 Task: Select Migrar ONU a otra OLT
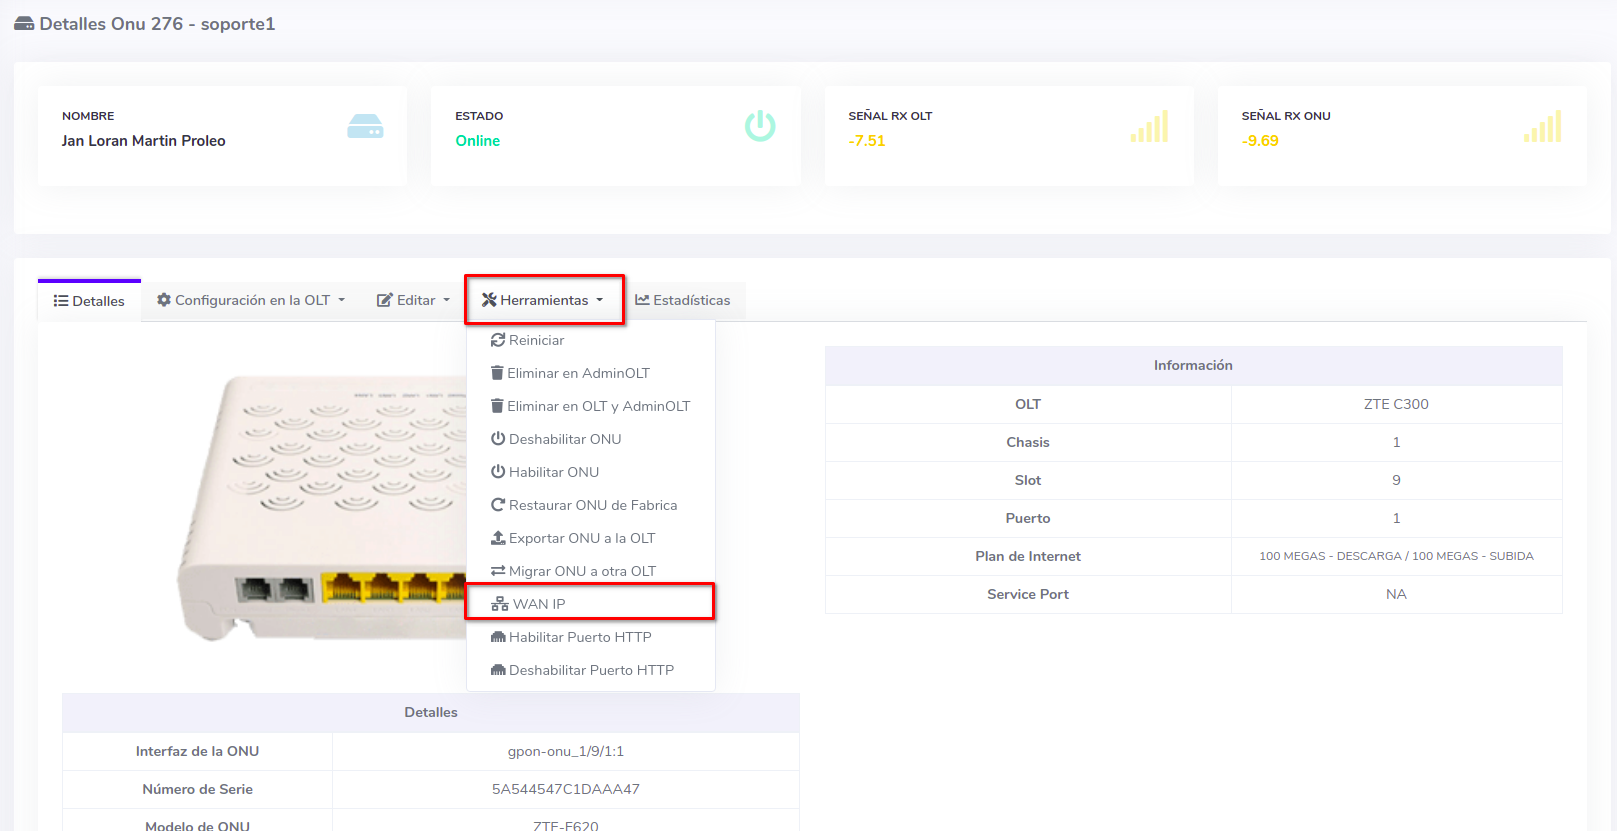pyautogui.click(x=582, y=571)
